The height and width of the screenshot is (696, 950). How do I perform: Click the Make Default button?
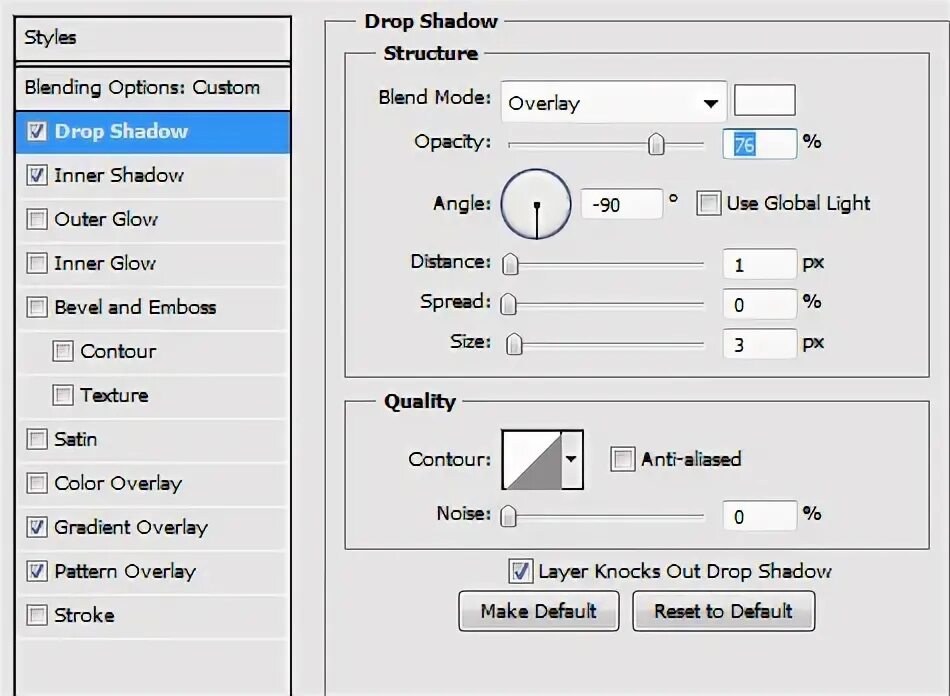[x=539, y=611]
